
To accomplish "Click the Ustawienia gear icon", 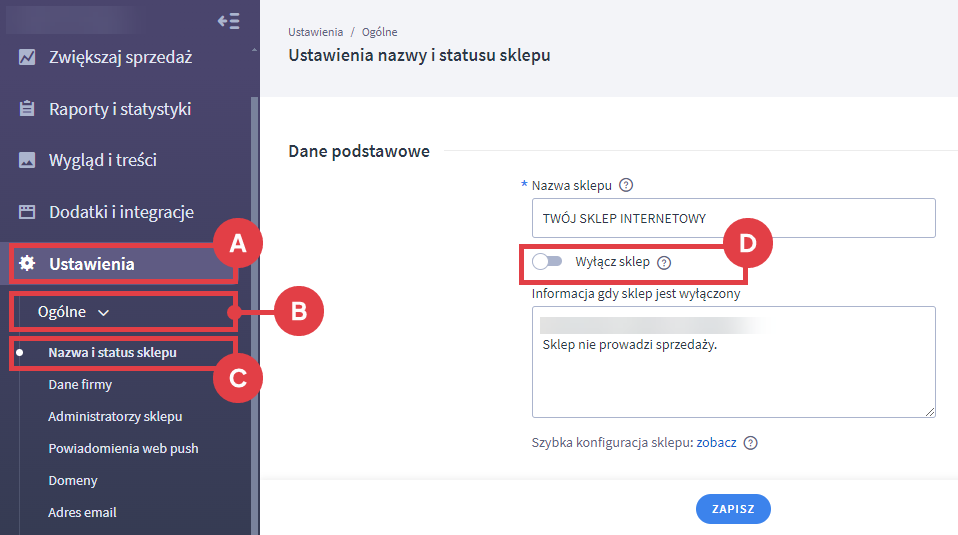I will (28, 264).
